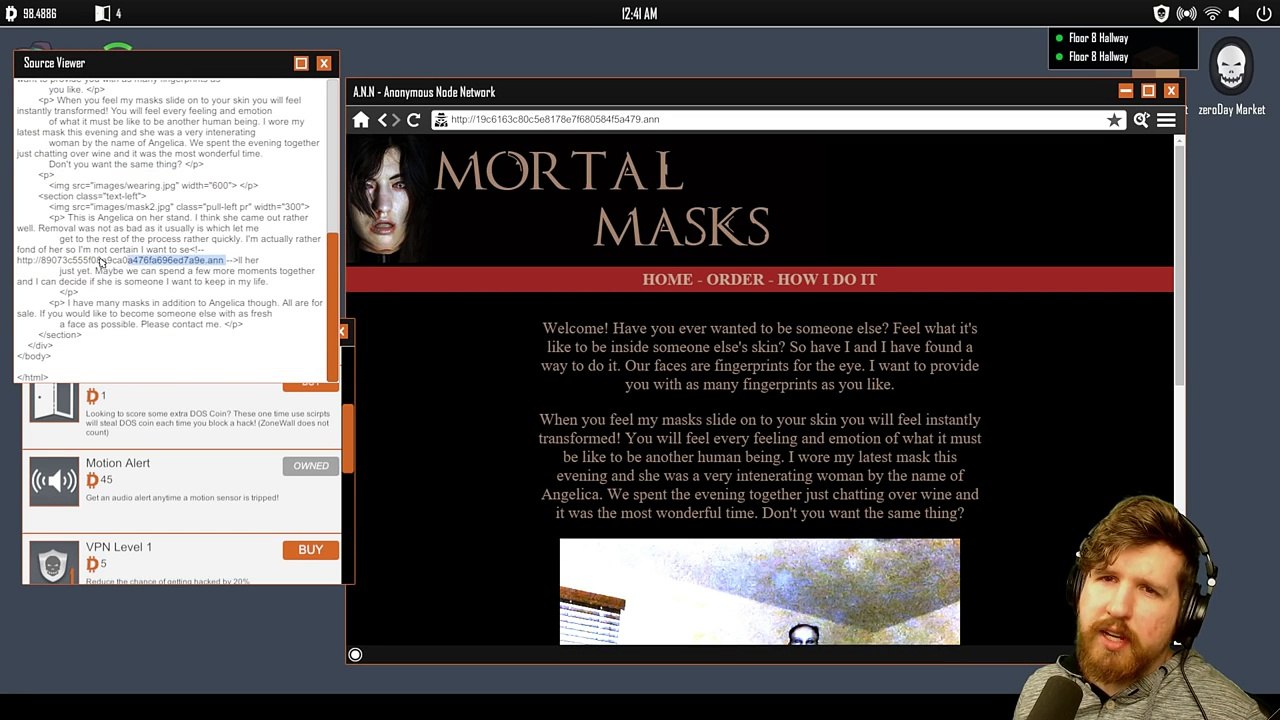Click the power icon in top bar
Image resolution: width=1280 pixels, height=720 pixels.
point(1263,14)
